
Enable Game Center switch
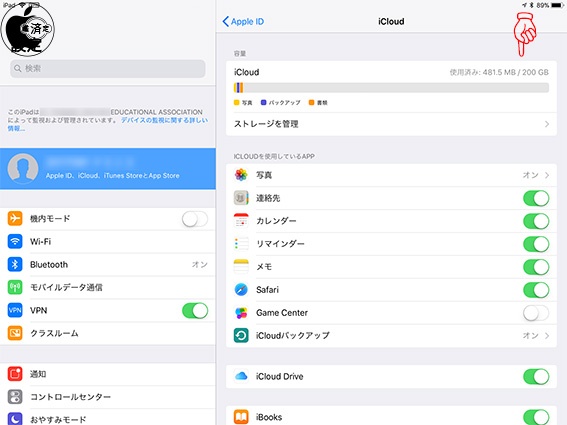(536, 313)
